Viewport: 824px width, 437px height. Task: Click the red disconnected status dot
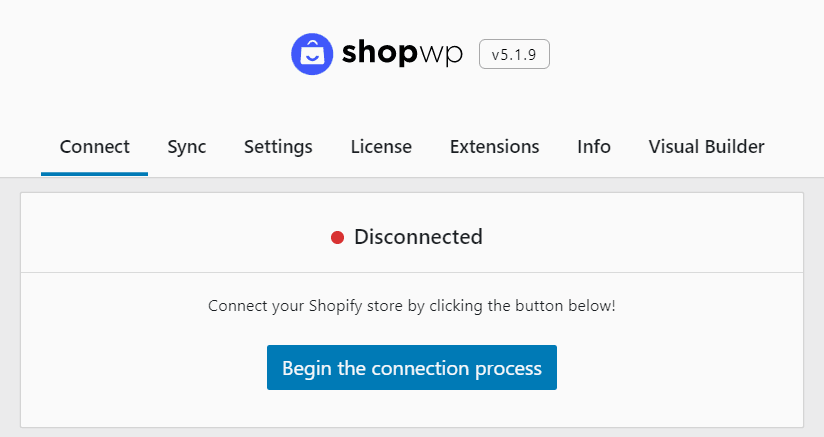337,238
